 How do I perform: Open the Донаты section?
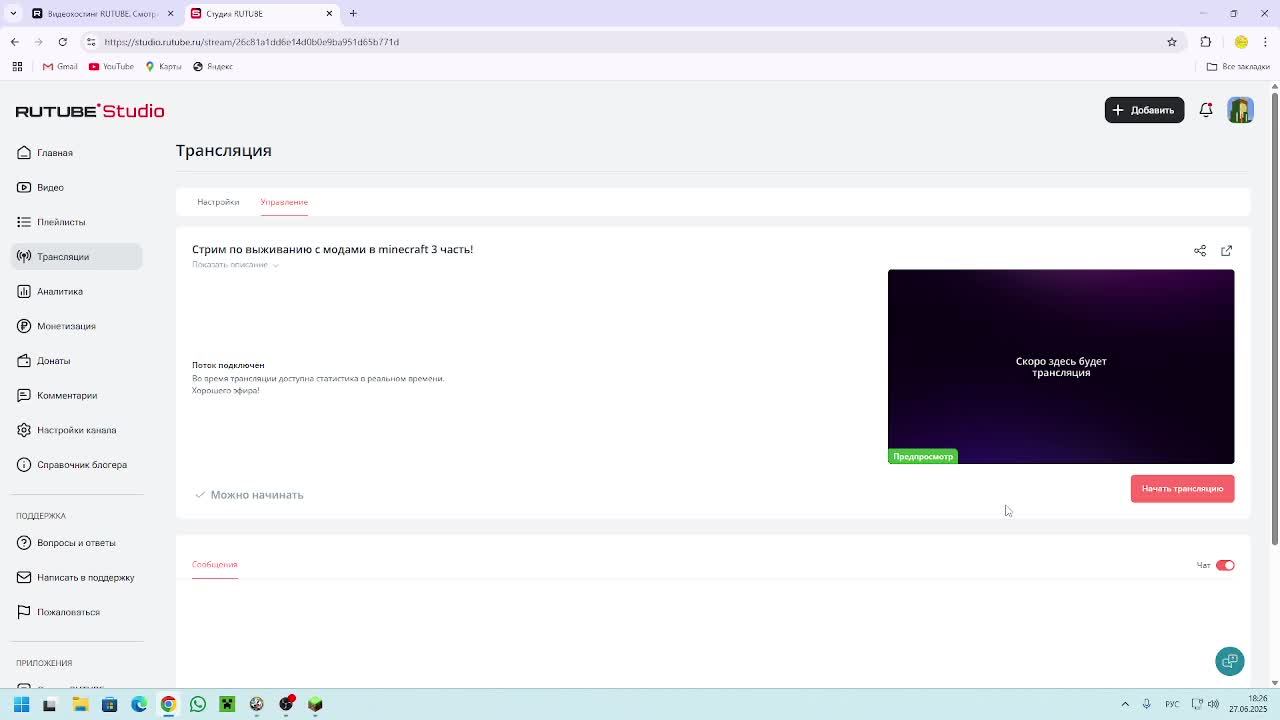coord(44,361)
